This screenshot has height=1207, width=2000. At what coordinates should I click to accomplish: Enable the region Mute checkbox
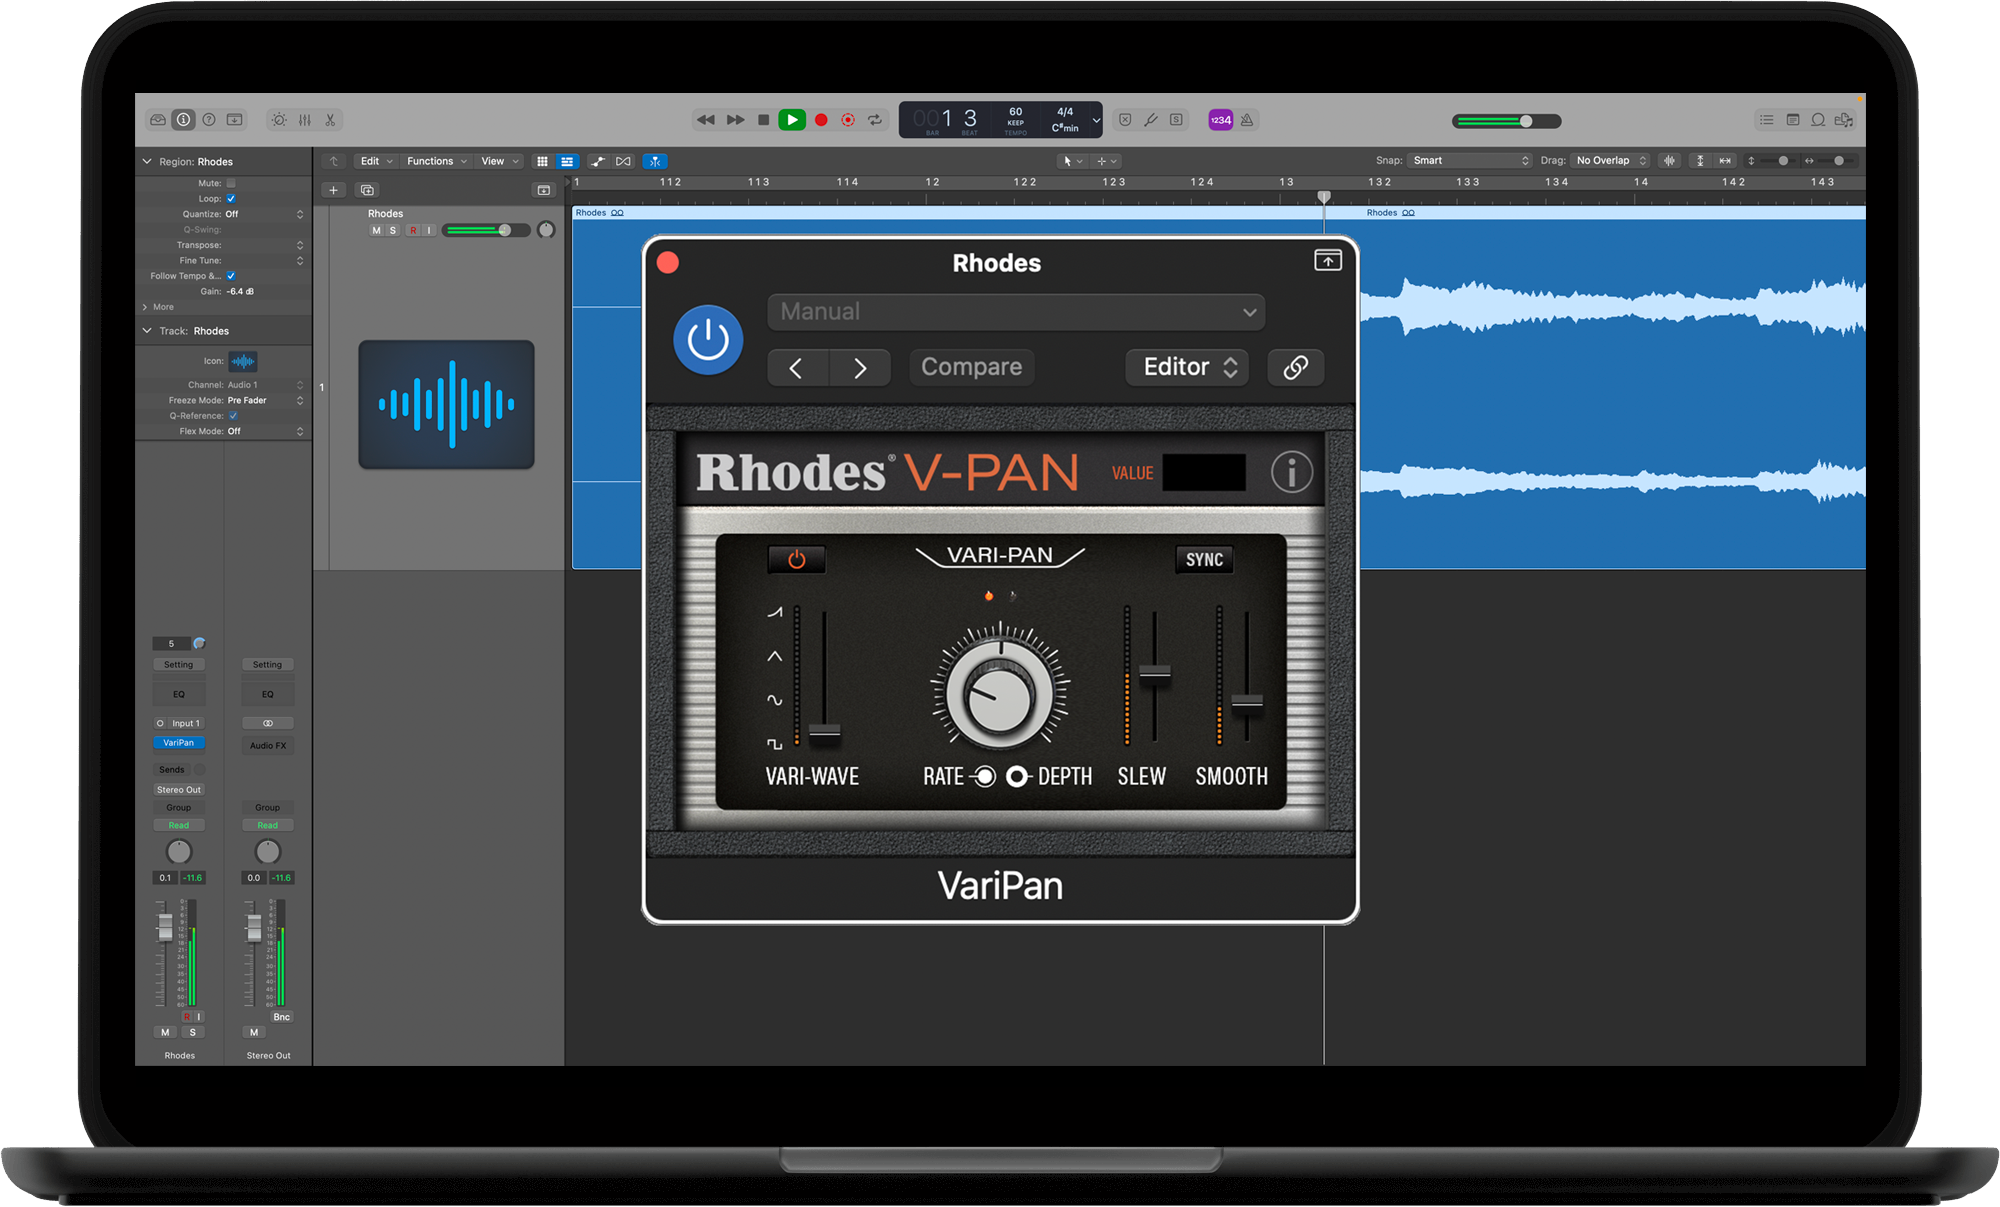(x=231, y=183)
